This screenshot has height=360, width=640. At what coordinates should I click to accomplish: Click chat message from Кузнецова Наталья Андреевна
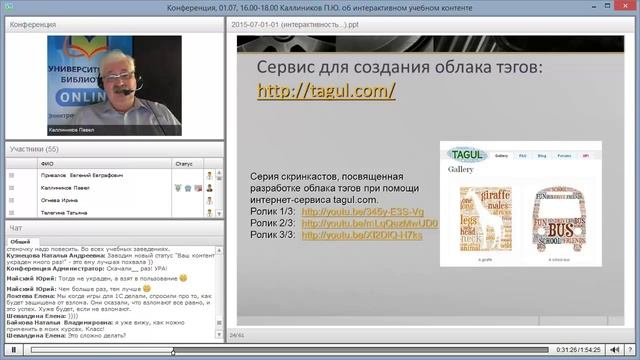(x=110, y=259)
